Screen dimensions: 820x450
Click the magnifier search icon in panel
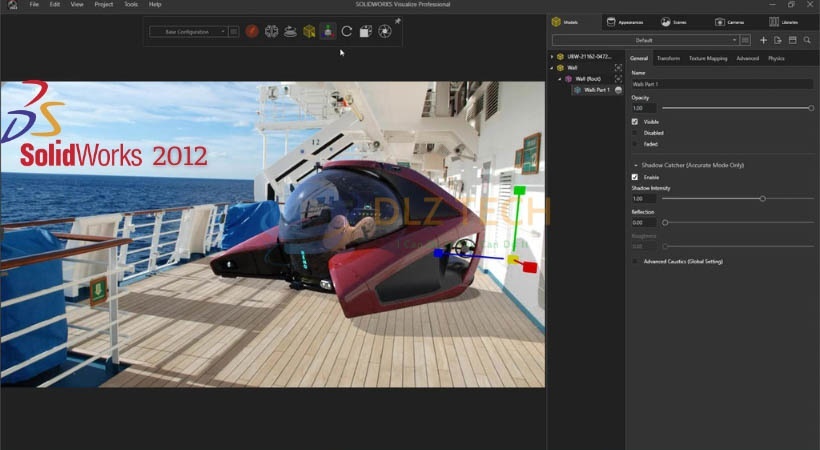(806, 40)
